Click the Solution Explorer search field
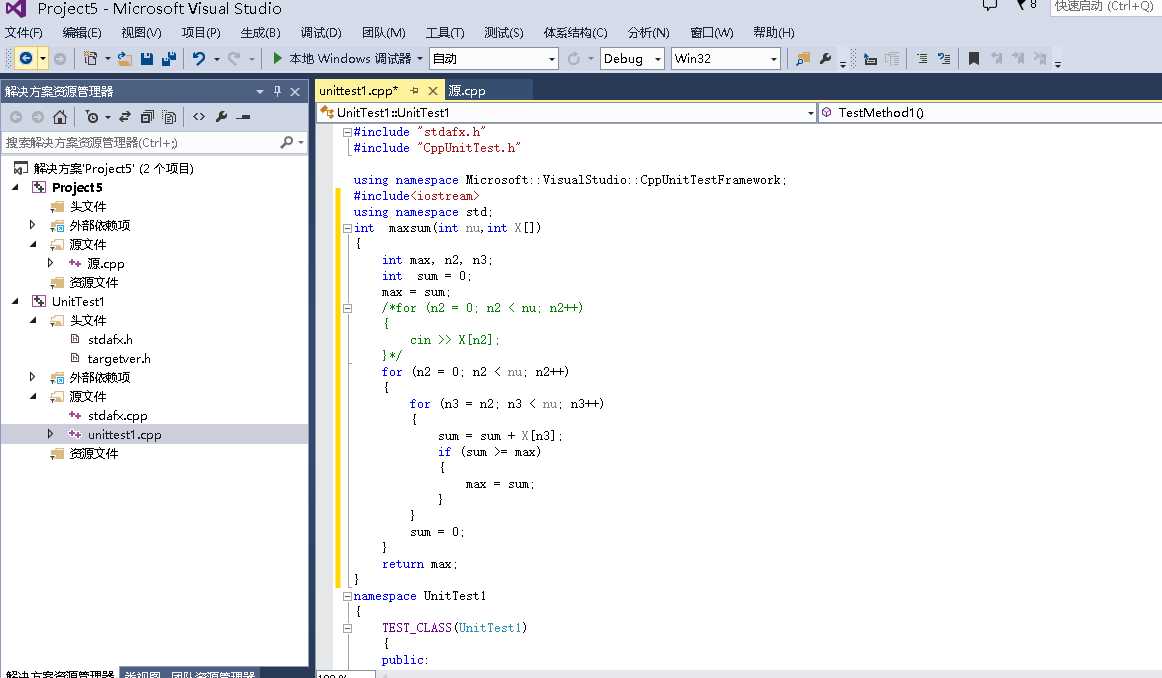Viewport: 1162px width, 678px height. tap(141, 142)
